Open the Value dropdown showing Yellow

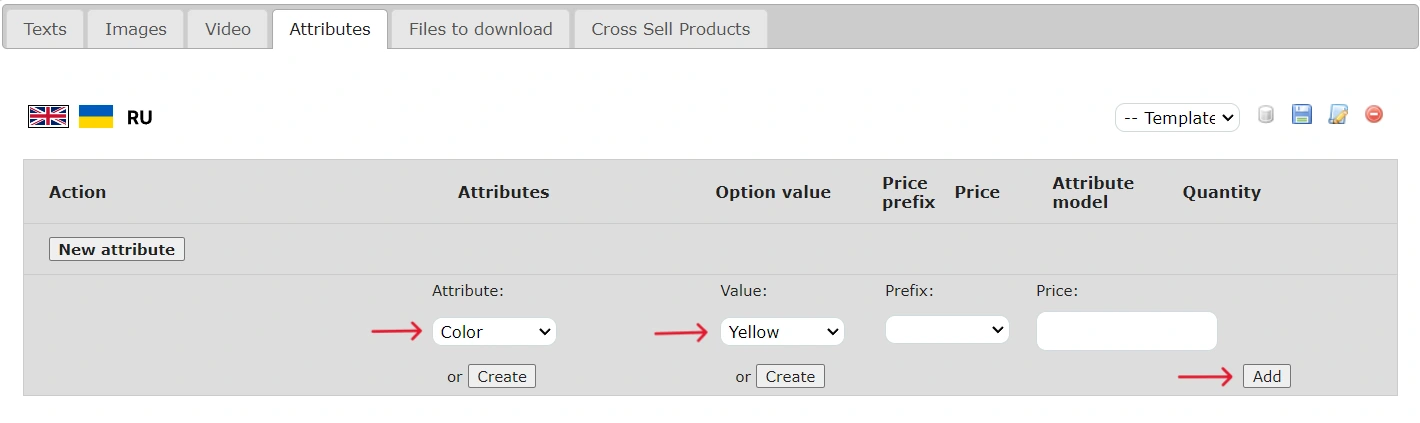click(782, 332)
